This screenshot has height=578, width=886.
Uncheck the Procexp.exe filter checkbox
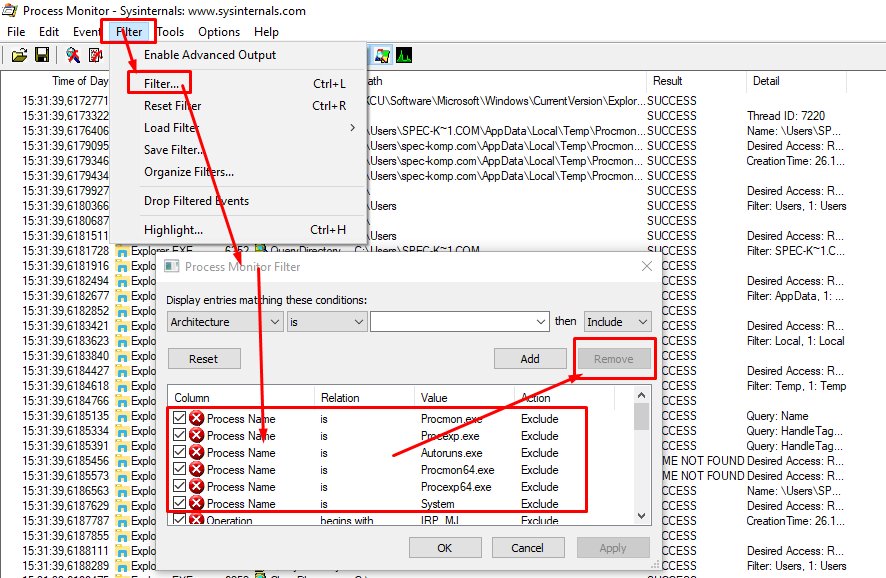[179, 436]
